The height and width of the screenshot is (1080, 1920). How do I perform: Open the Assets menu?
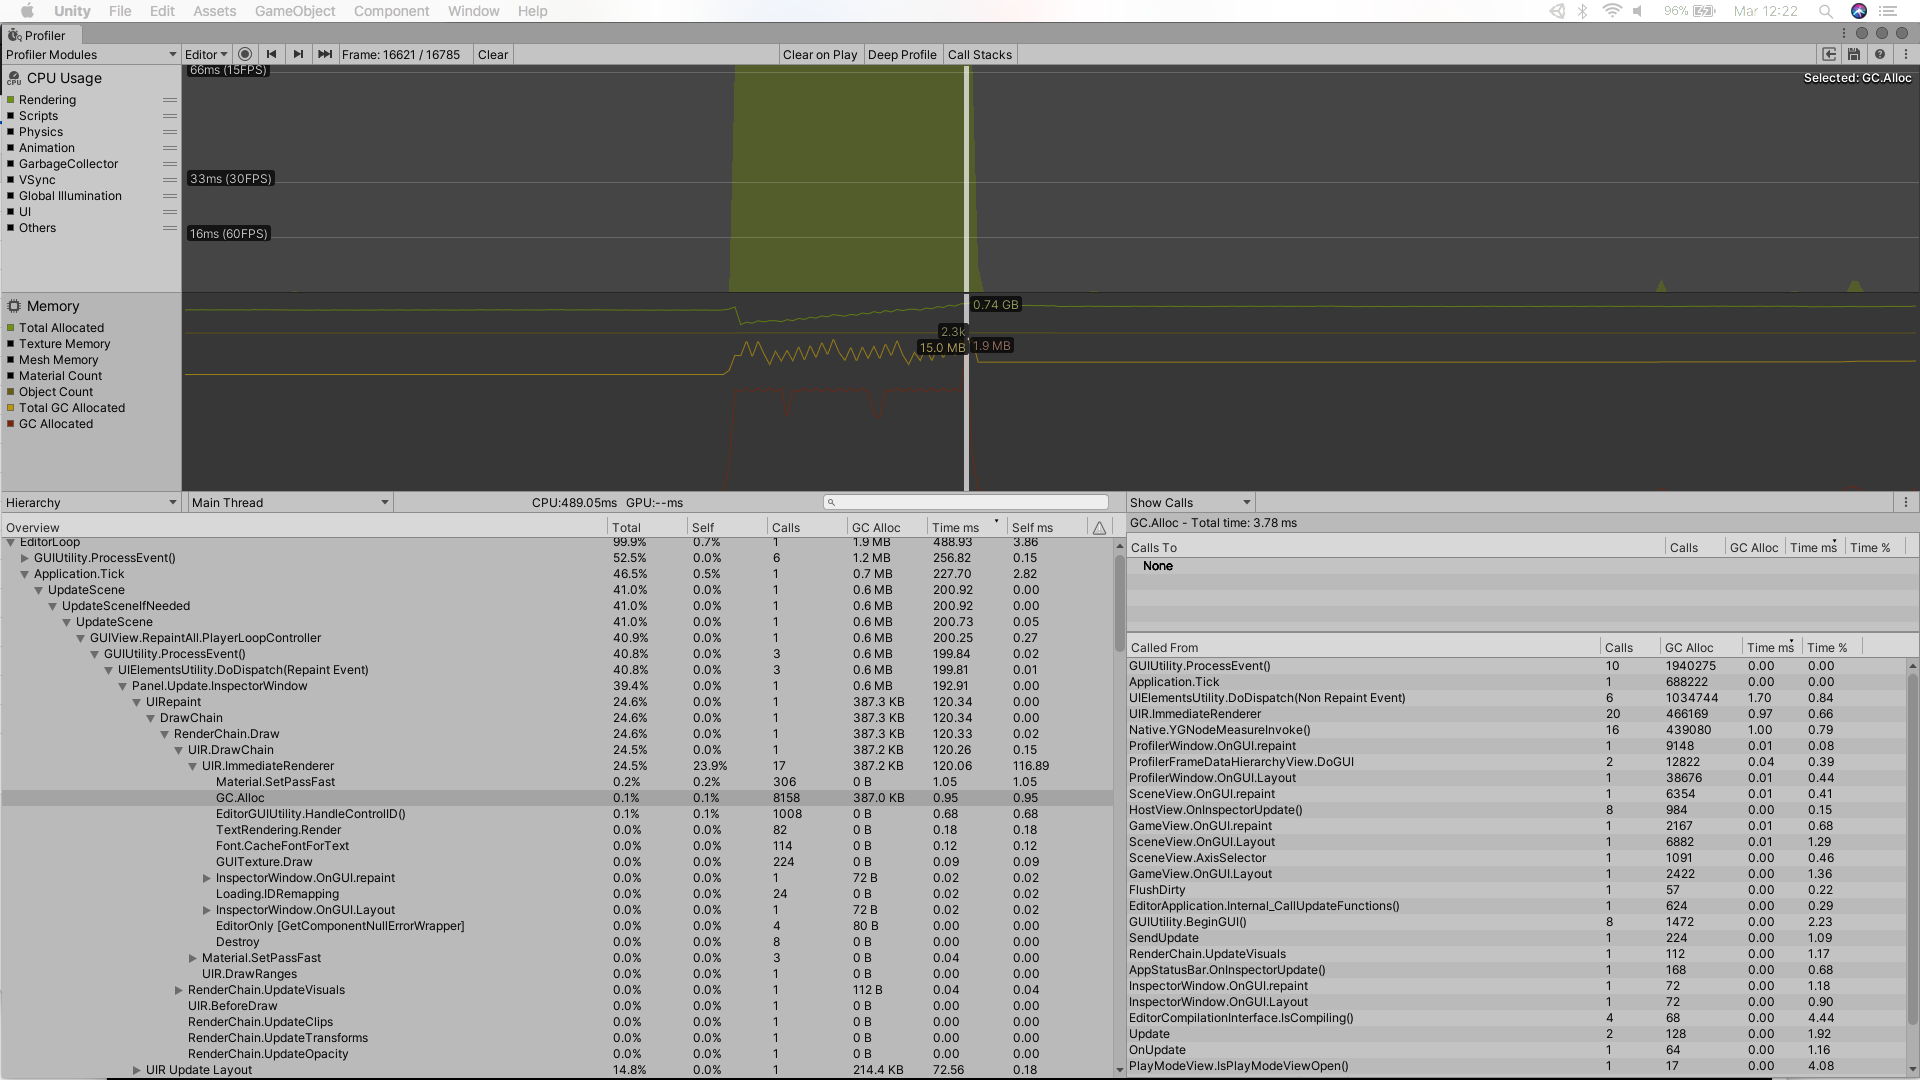click(x=215, y=11)
